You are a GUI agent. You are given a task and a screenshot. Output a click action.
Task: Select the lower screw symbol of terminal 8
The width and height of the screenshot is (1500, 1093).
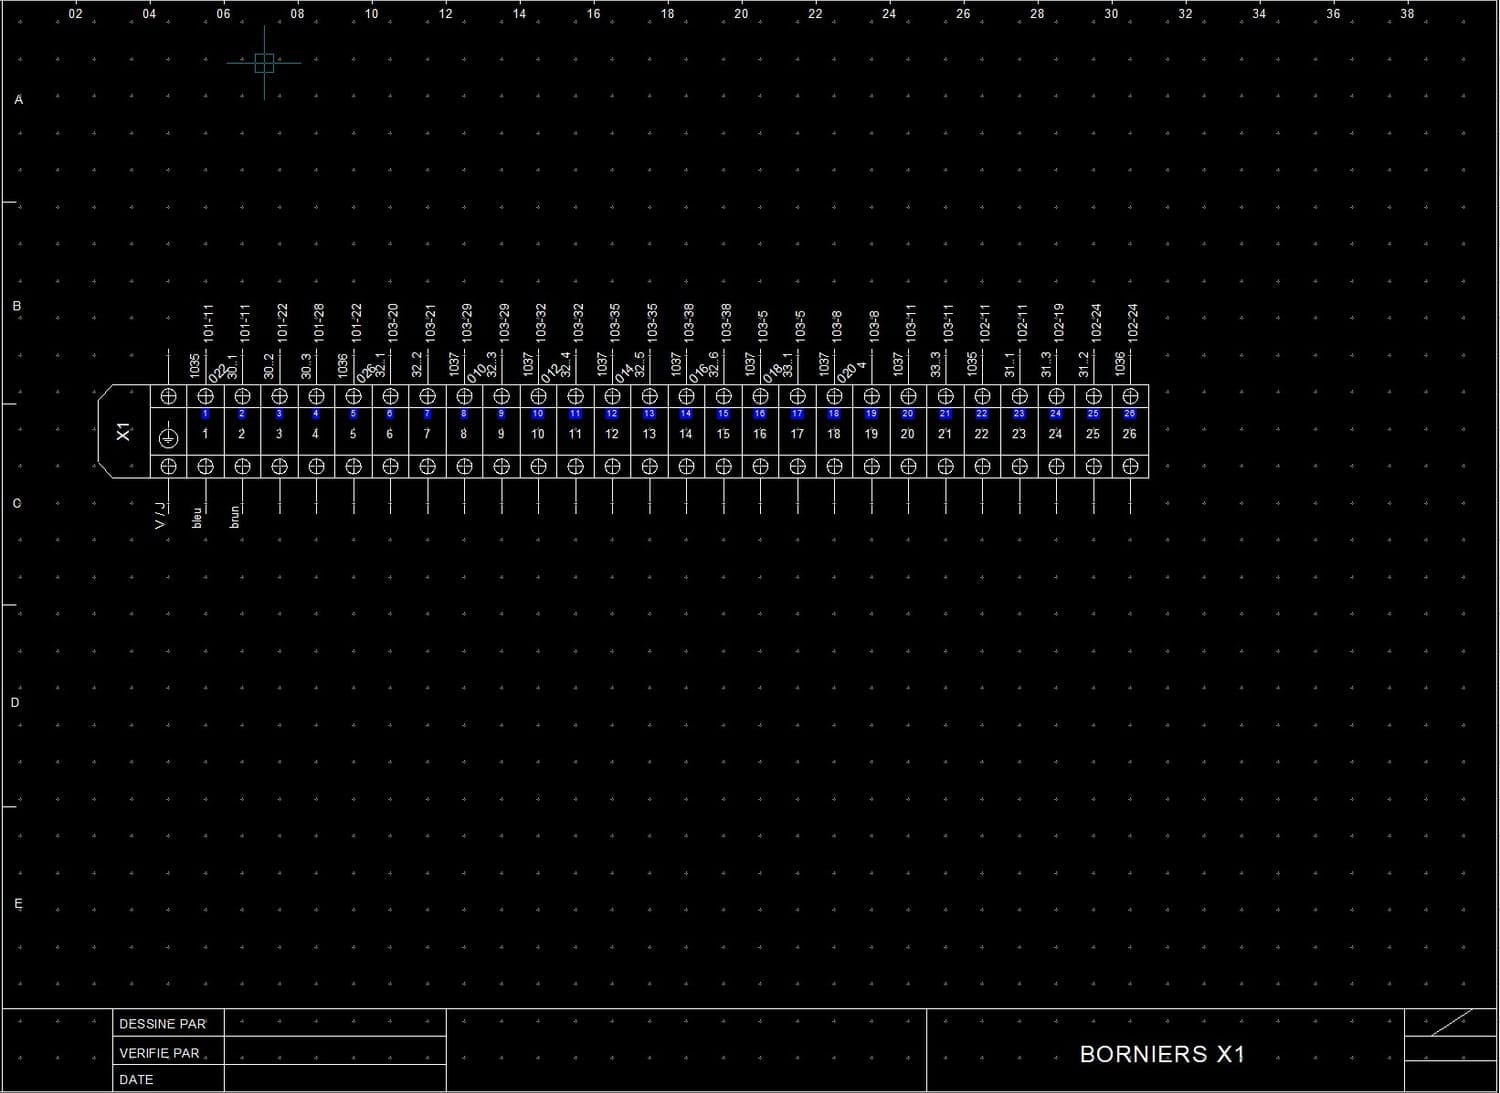click(x=464, y=466)
